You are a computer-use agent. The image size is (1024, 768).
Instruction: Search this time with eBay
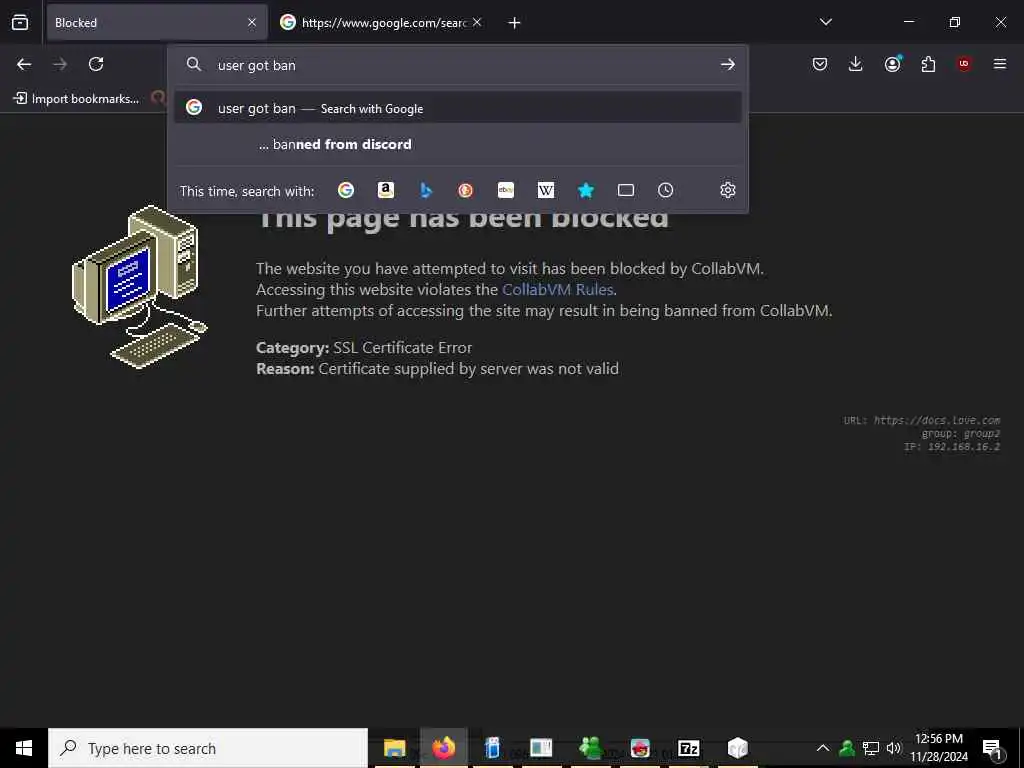point(505,190)
